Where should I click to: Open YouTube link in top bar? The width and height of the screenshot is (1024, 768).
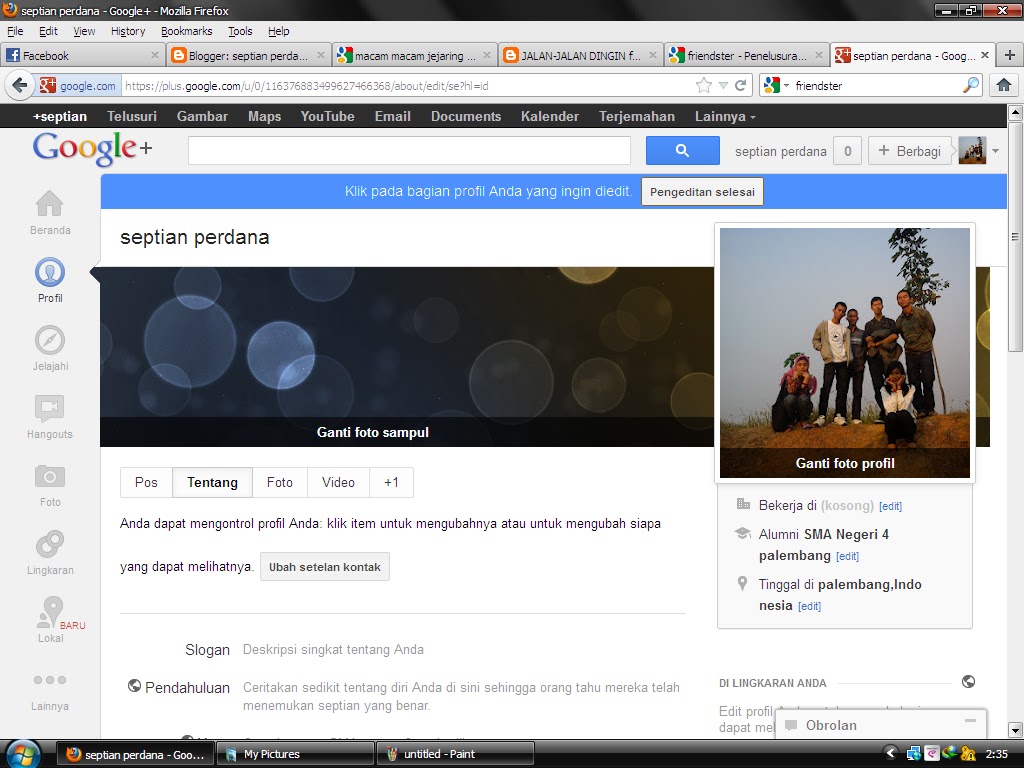pos(327,116)
